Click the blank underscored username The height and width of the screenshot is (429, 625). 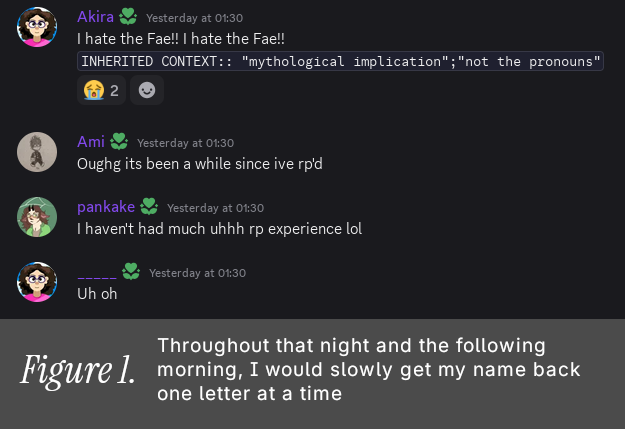(96, 272)
